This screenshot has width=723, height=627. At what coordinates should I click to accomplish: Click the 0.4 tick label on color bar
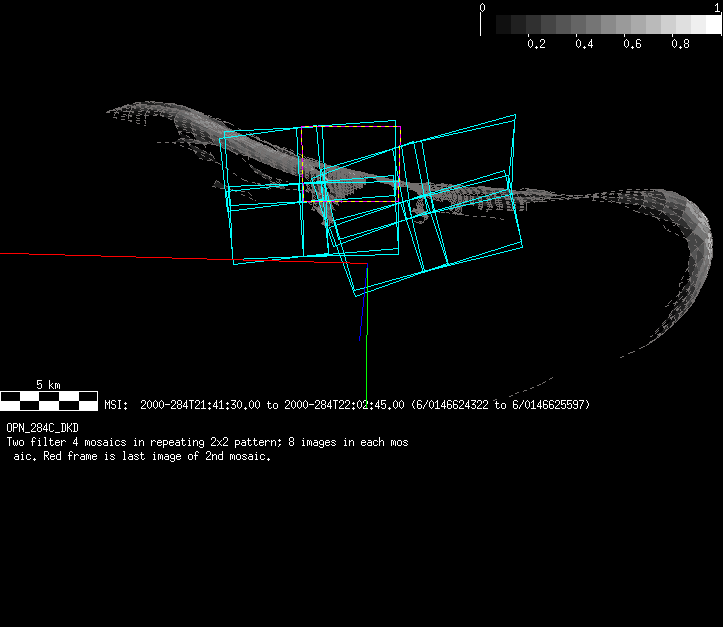click(584, 44)
